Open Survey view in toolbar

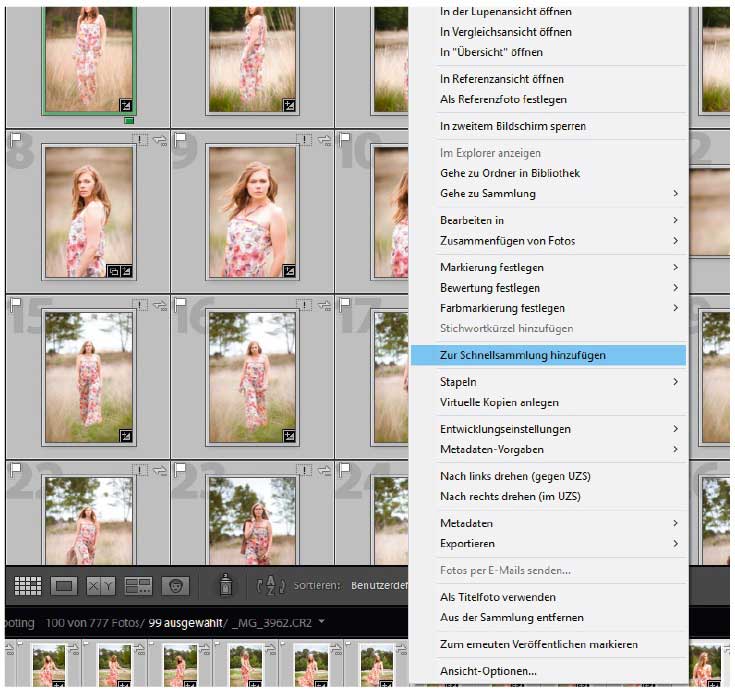pos(138,586)
